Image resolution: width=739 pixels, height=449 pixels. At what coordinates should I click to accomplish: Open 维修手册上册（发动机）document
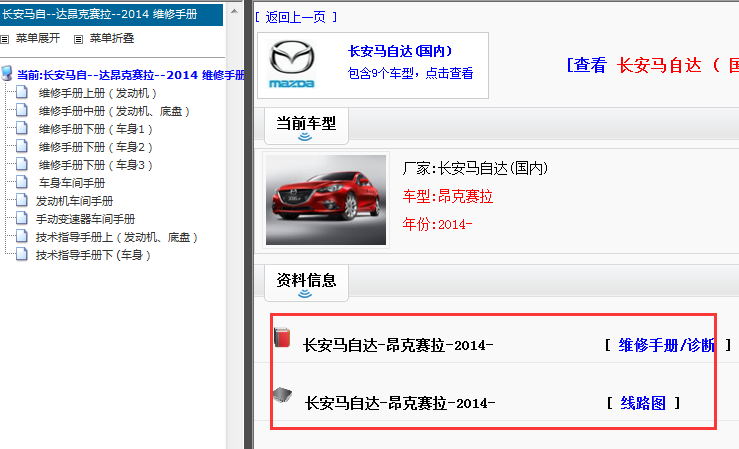click(98, 93)
